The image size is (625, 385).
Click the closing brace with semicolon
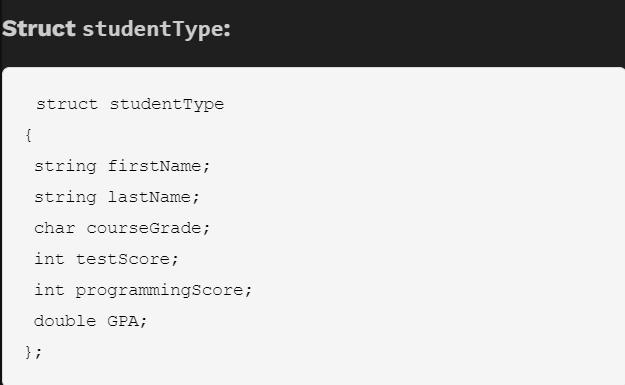tap(33, 352)
